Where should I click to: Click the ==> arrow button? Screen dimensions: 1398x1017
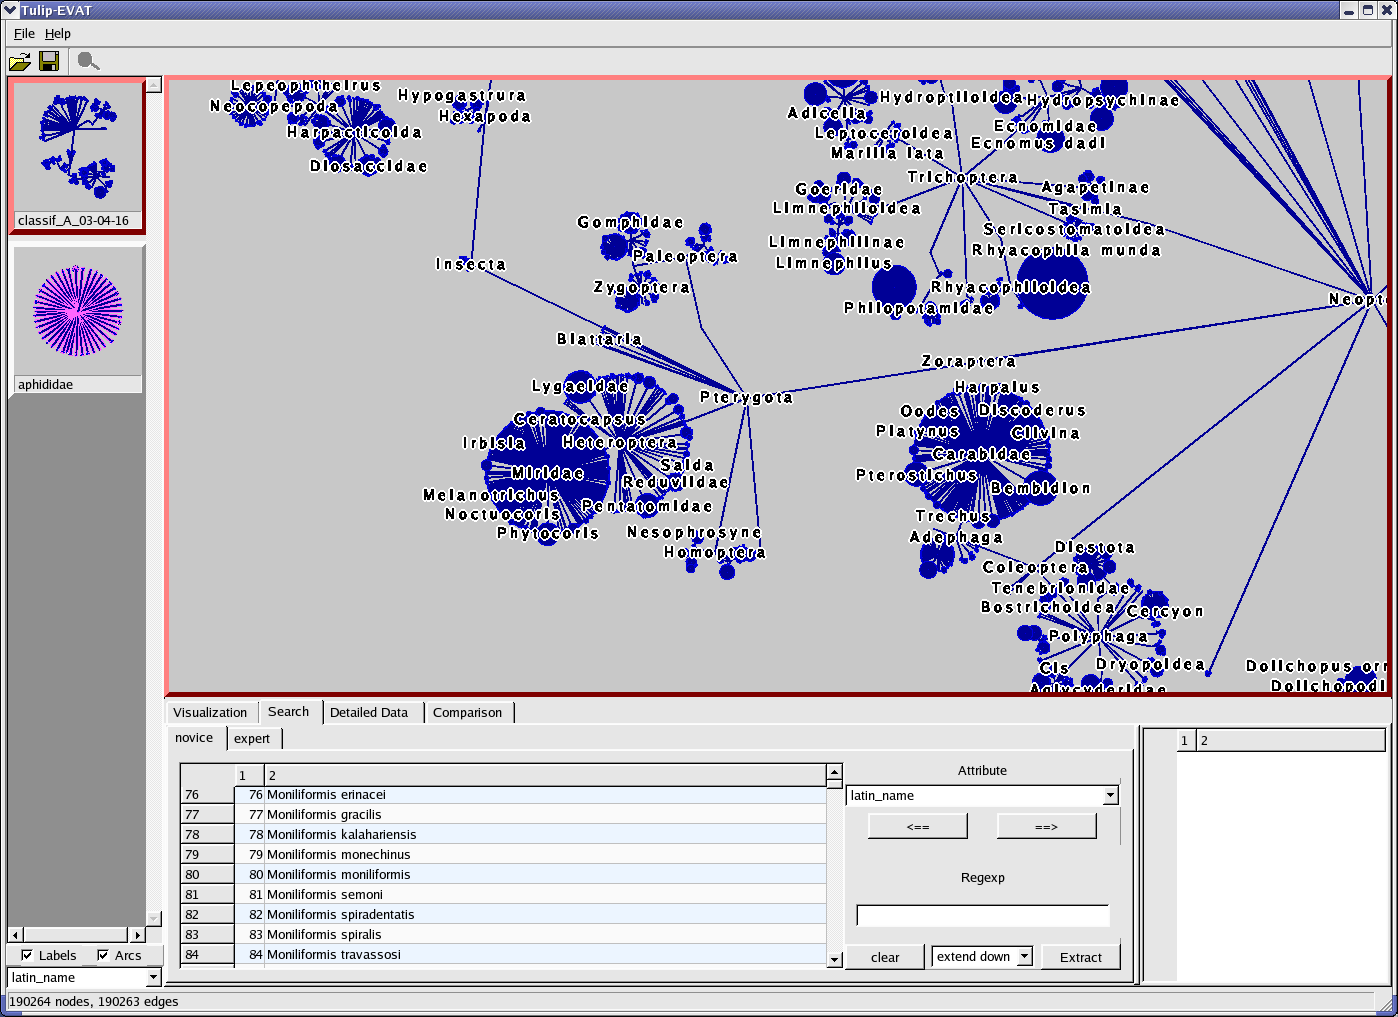pos(1046,827)
